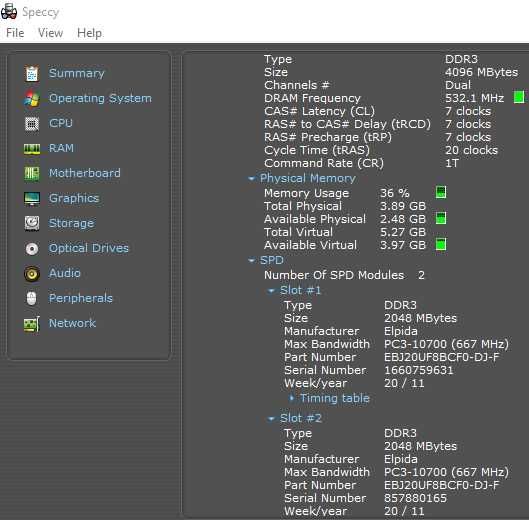Viewport: 529px width, 520px height.
Task: Click the Optical Drives disc icon
Action: tap(32, 249)
